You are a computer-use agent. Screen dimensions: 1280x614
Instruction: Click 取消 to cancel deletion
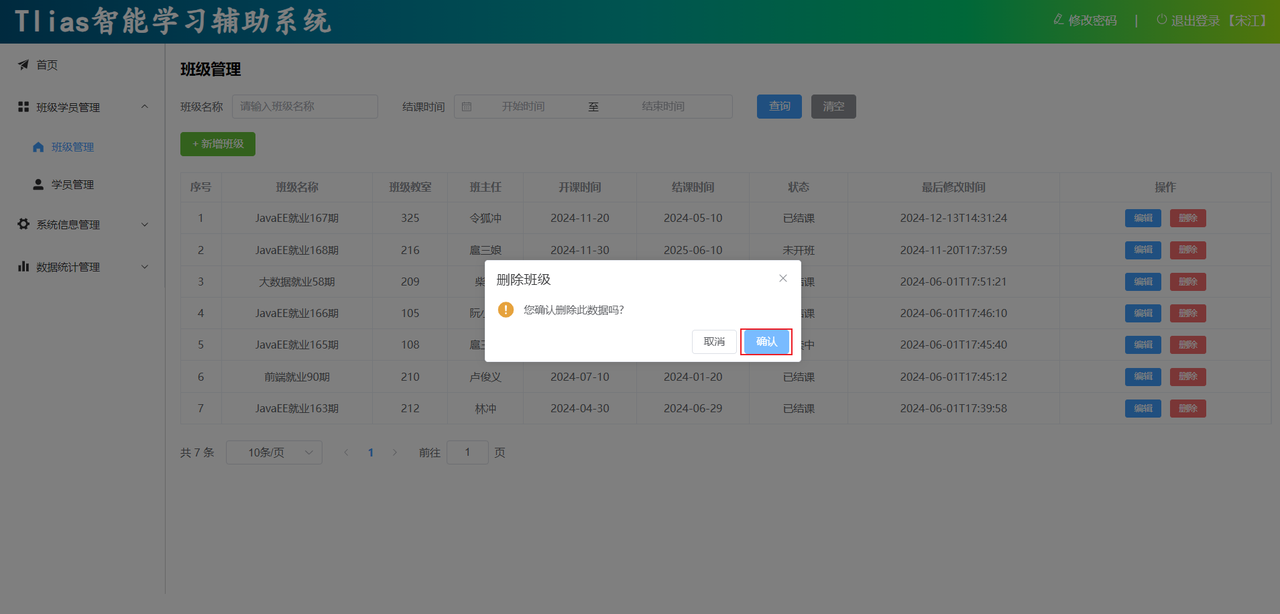(714, 342)
